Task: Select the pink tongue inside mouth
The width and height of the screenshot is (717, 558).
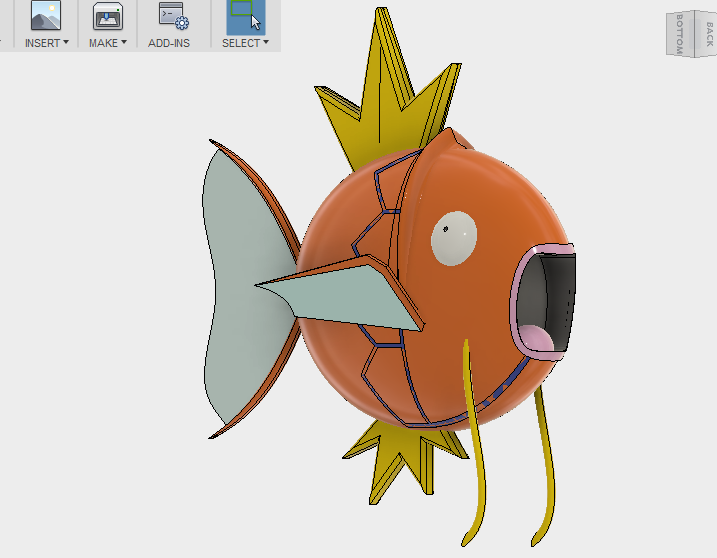Action: pyautogui.click(x=535, y=339)
